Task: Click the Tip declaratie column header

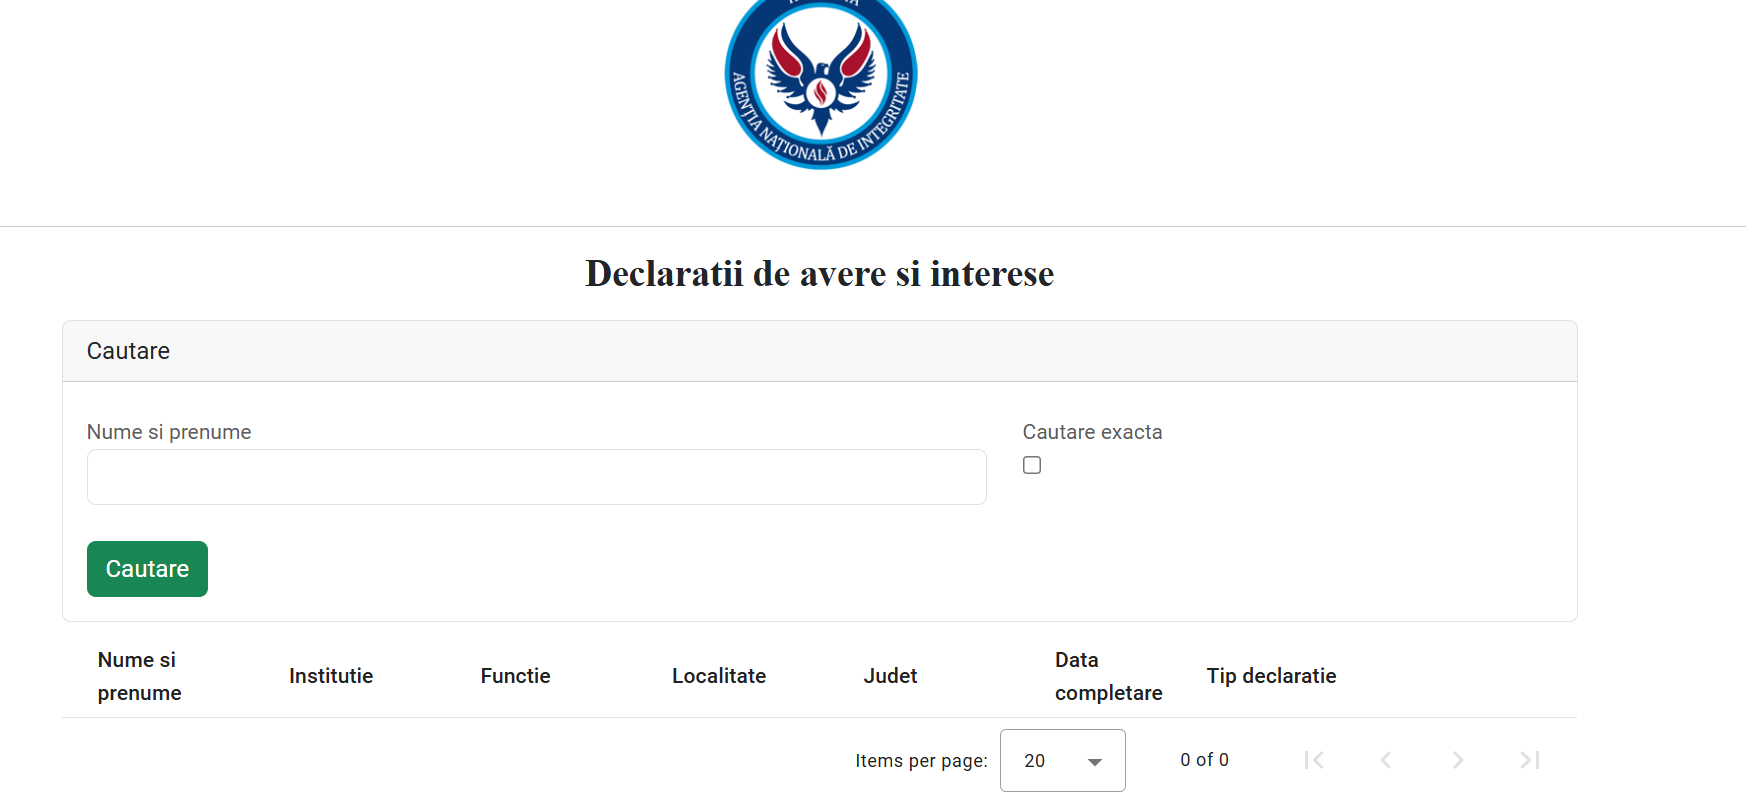Action: point(1271,676)
